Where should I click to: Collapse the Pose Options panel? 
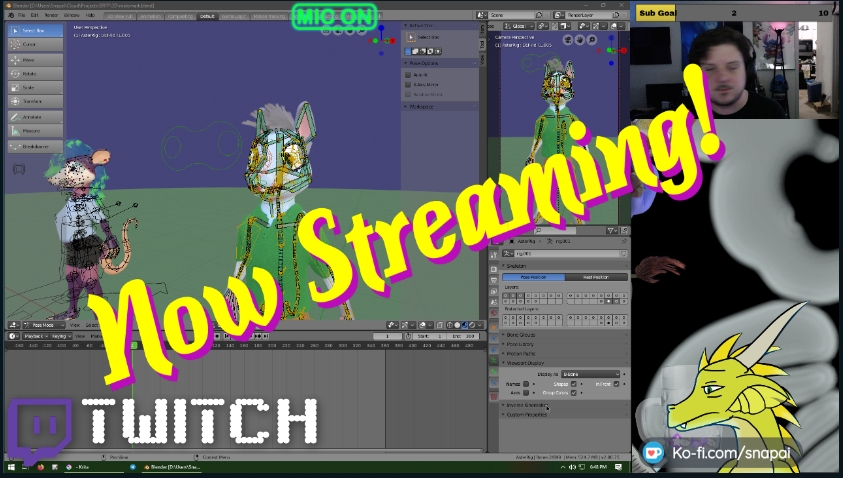[x=424, y=63]
